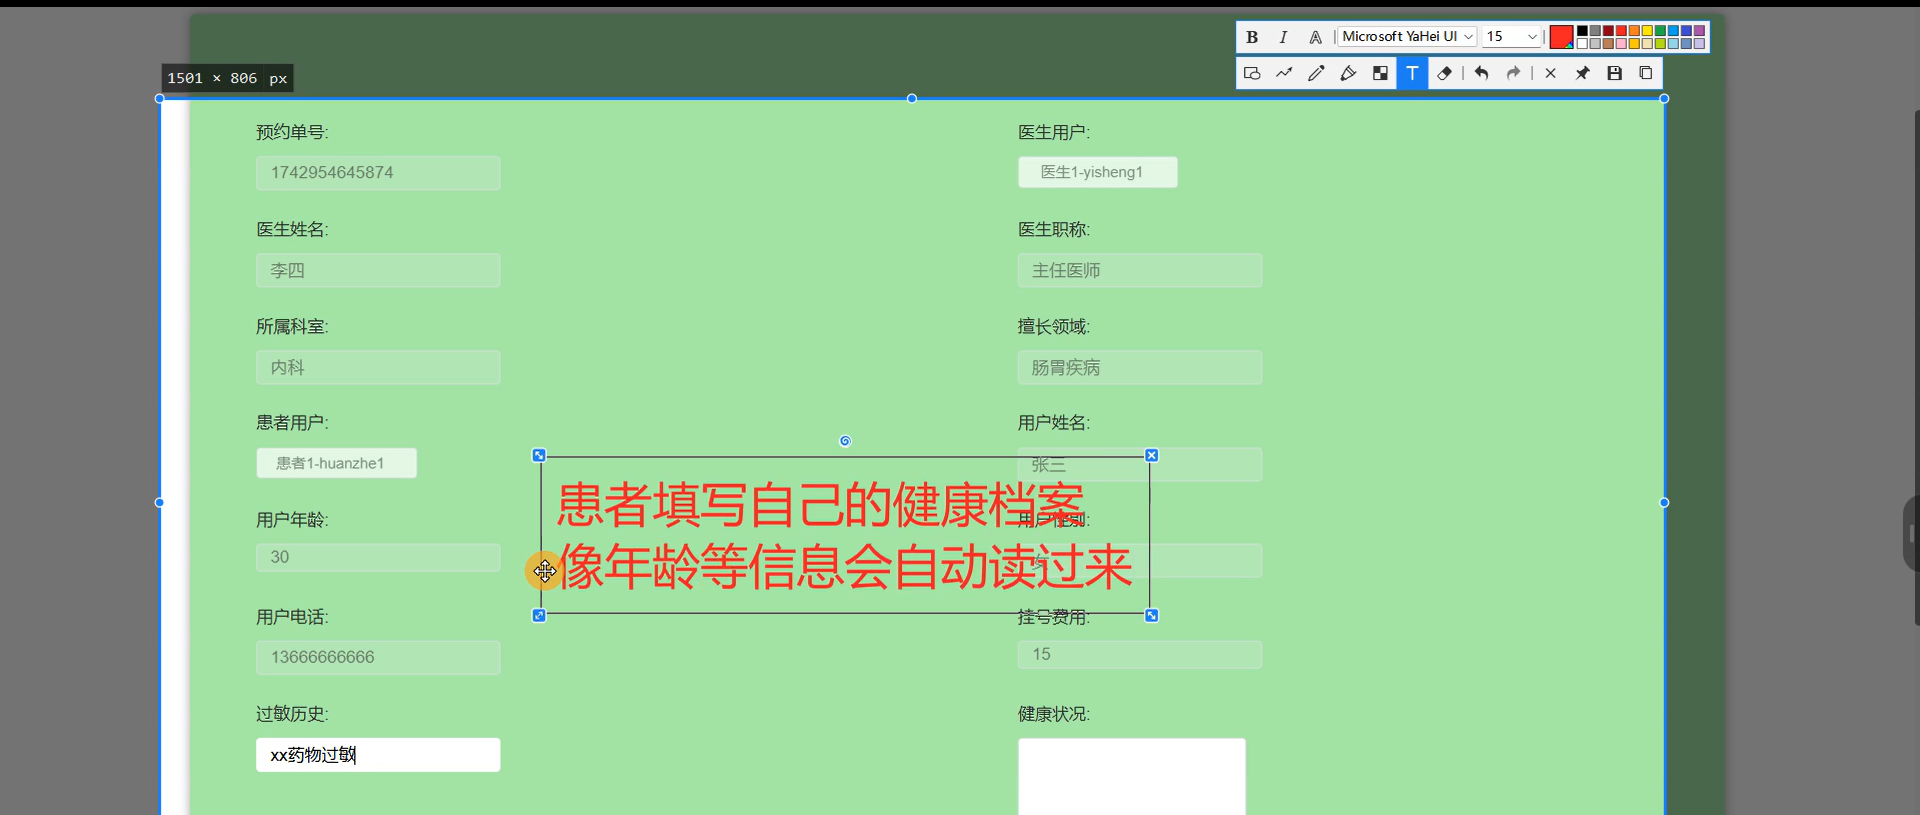The image size is (1920, 815).
Task: Click the 健康状况: label
Action: tap(1054, 714)
